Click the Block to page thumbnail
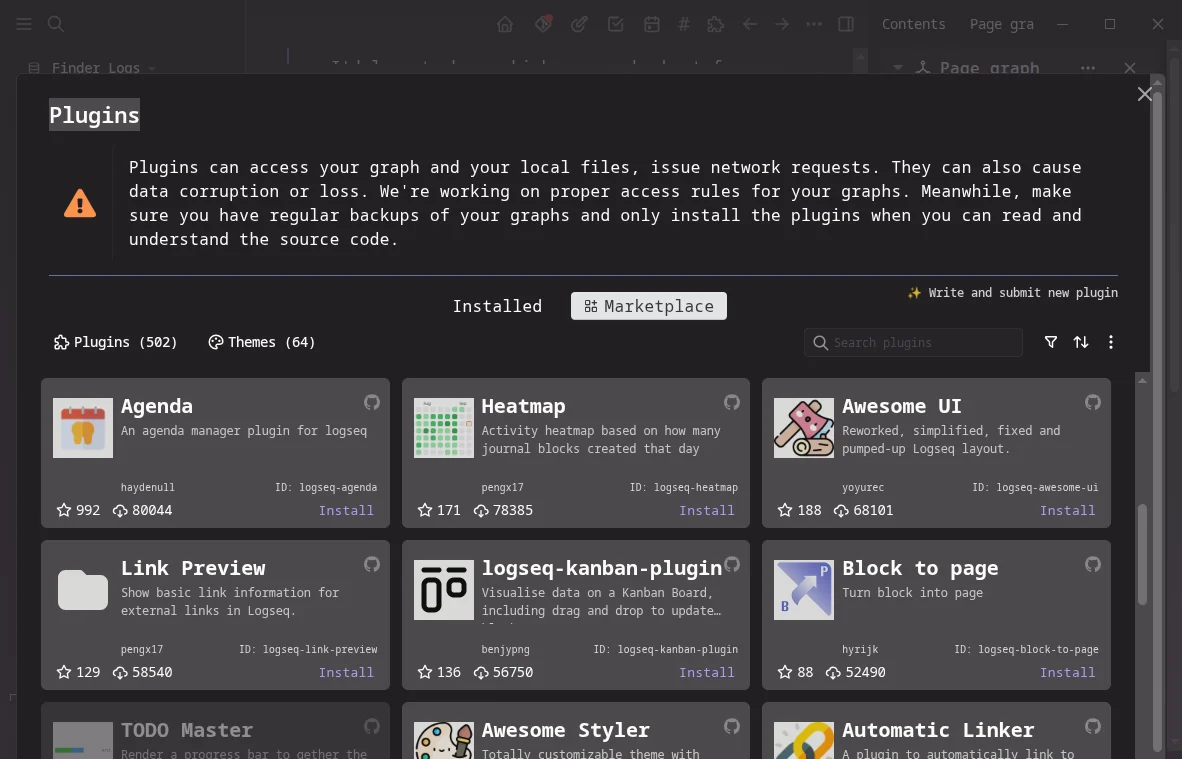 click(804, 590)
